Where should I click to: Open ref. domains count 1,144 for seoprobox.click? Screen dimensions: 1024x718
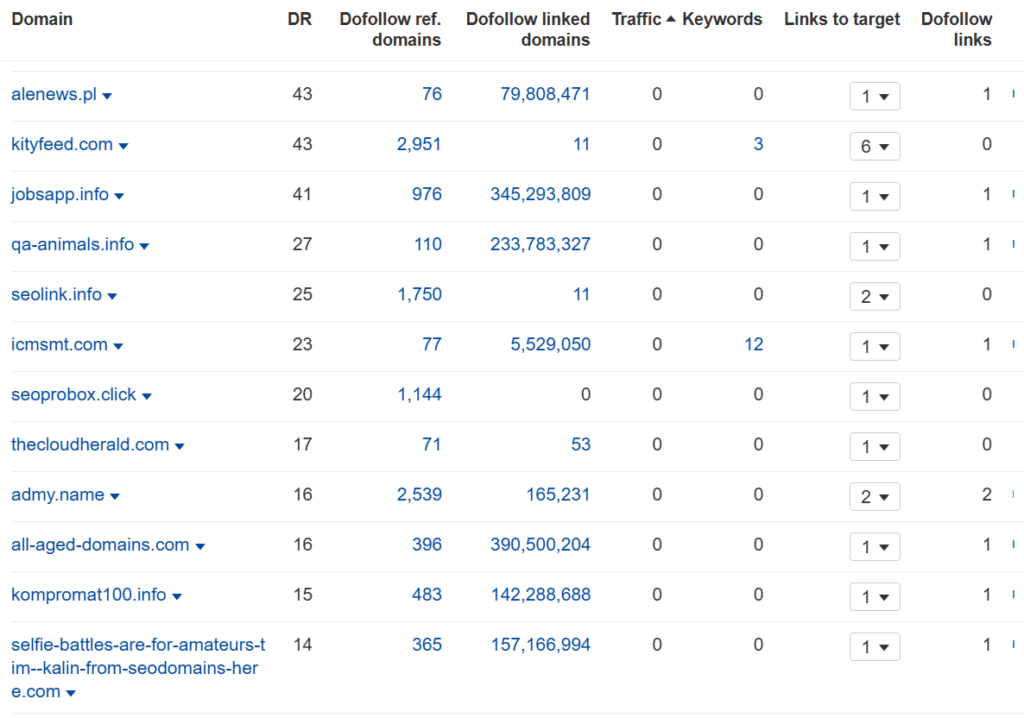point(420,394)
